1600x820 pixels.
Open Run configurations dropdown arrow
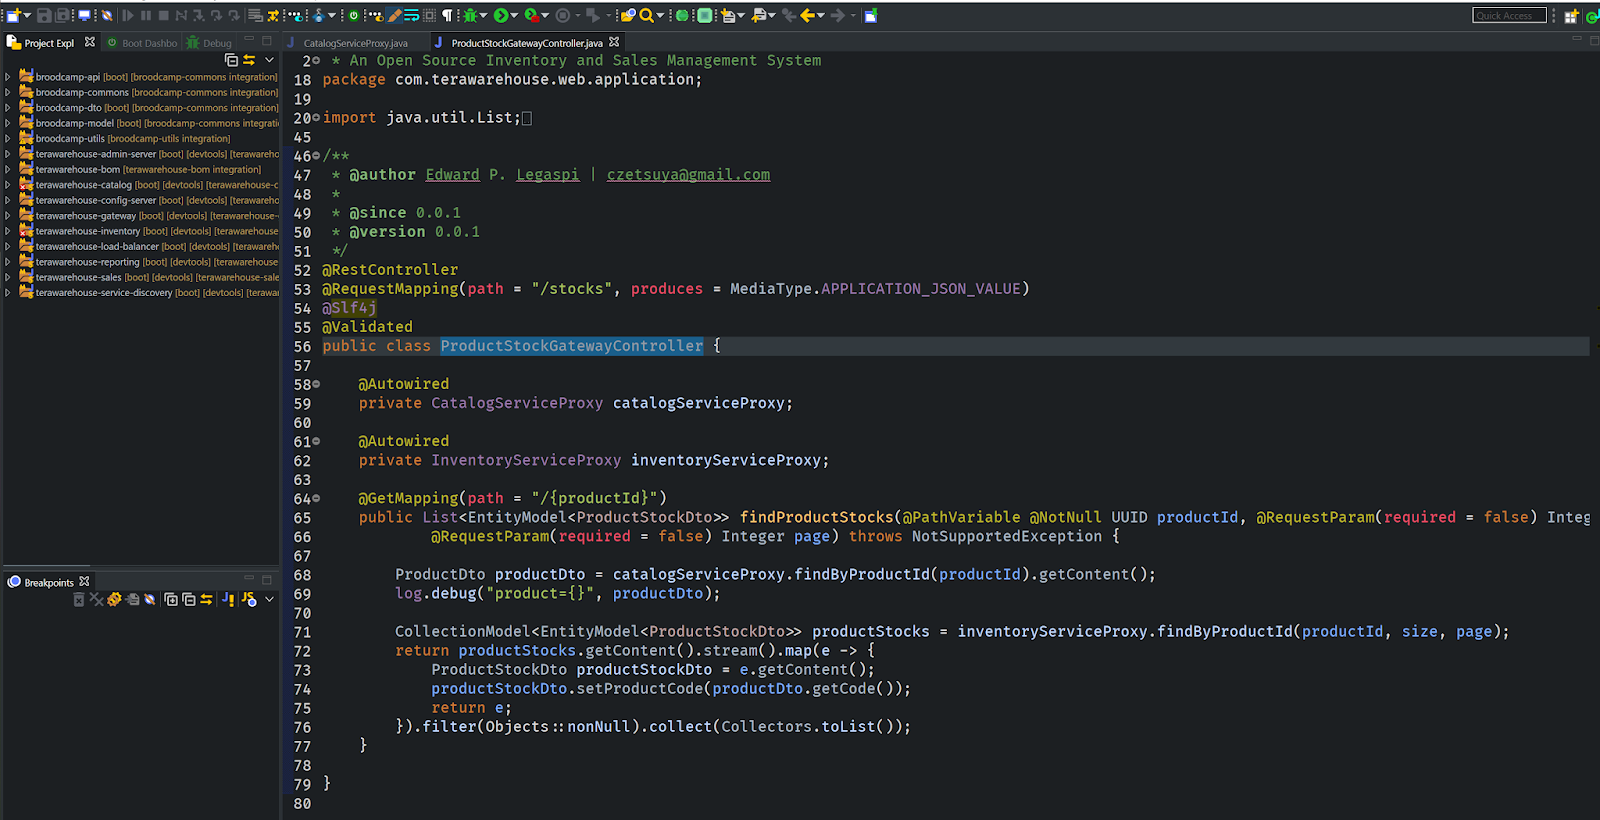(x=513, y=15)
